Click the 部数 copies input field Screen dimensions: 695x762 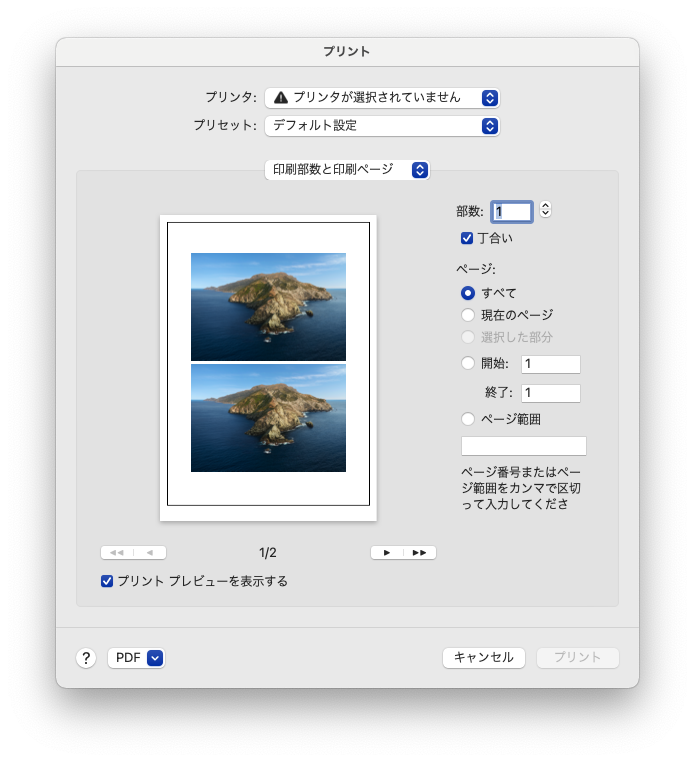512,212
